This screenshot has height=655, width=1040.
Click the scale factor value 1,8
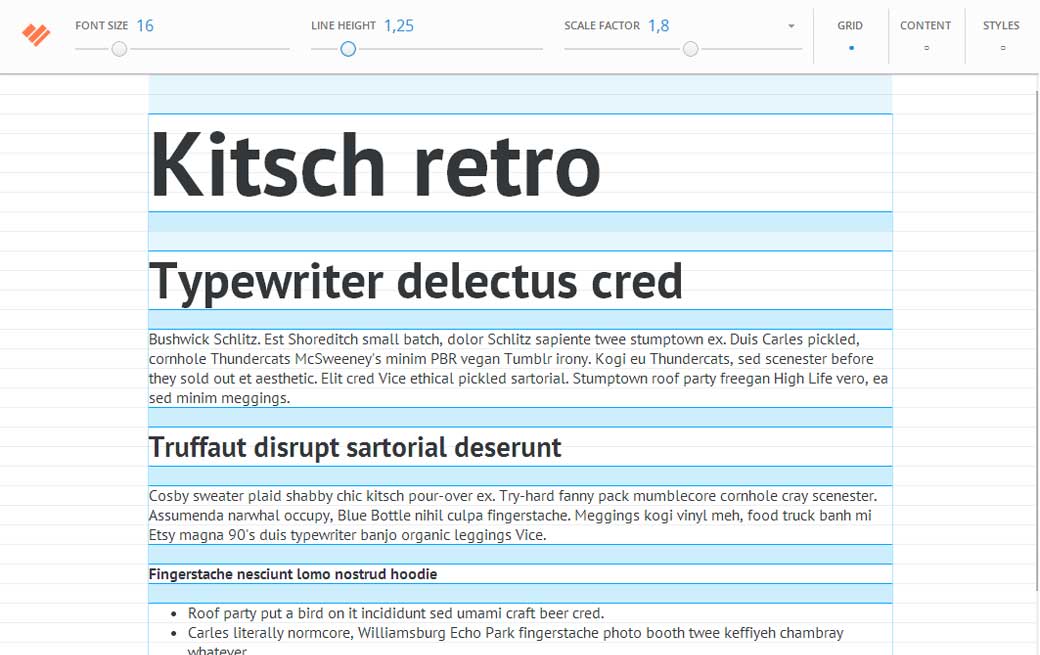[659, 26]
